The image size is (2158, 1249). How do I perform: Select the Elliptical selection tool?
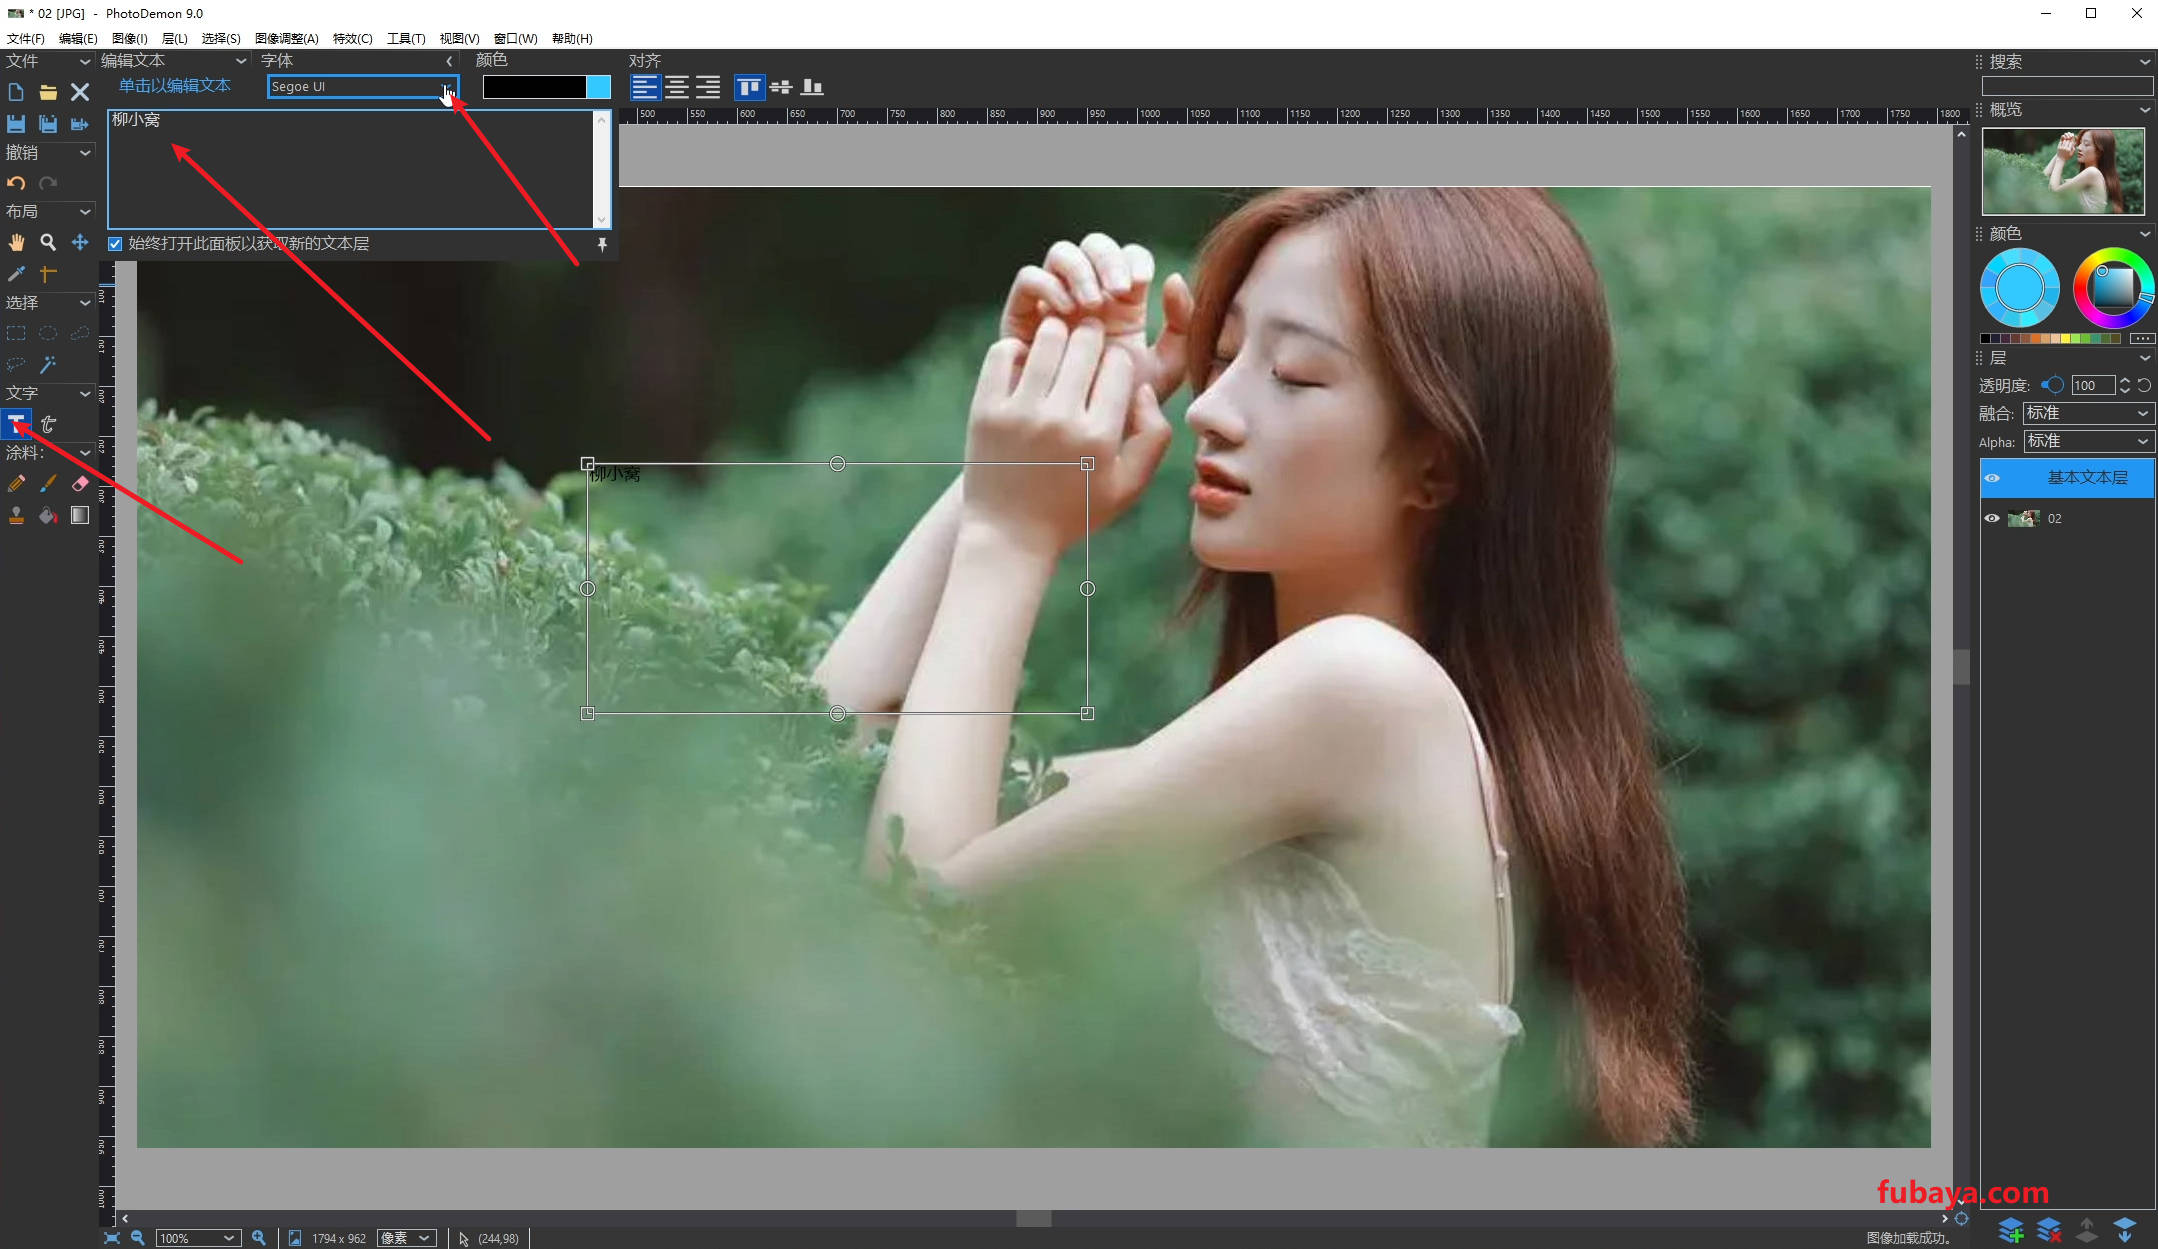pyautogui.click(x=48, y=333)
